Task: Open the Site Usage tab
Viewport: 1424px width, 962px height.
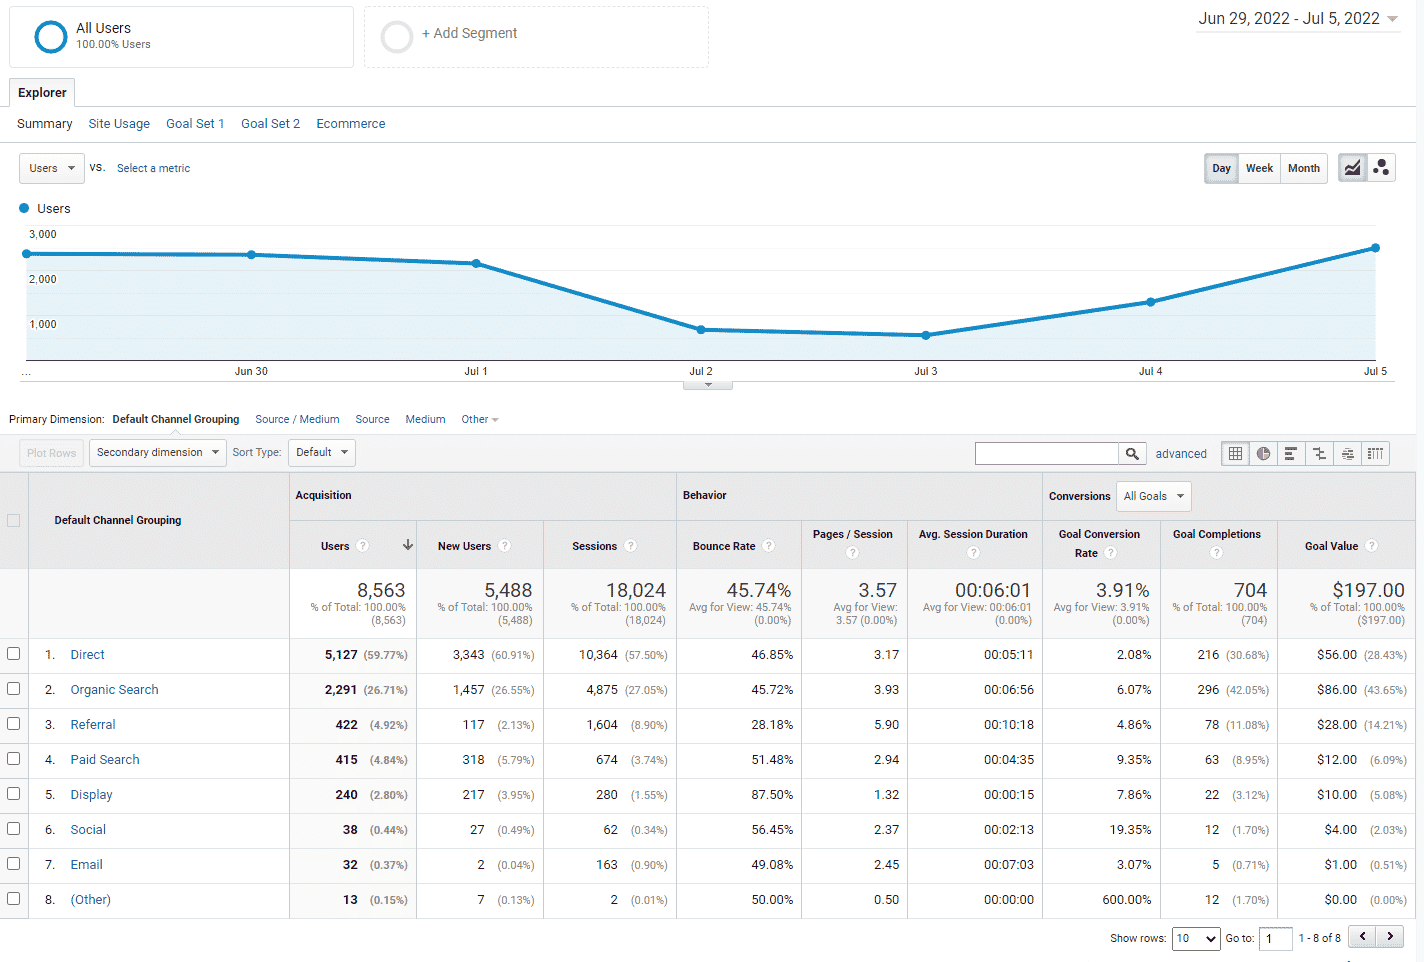Action: click(118, 123)
